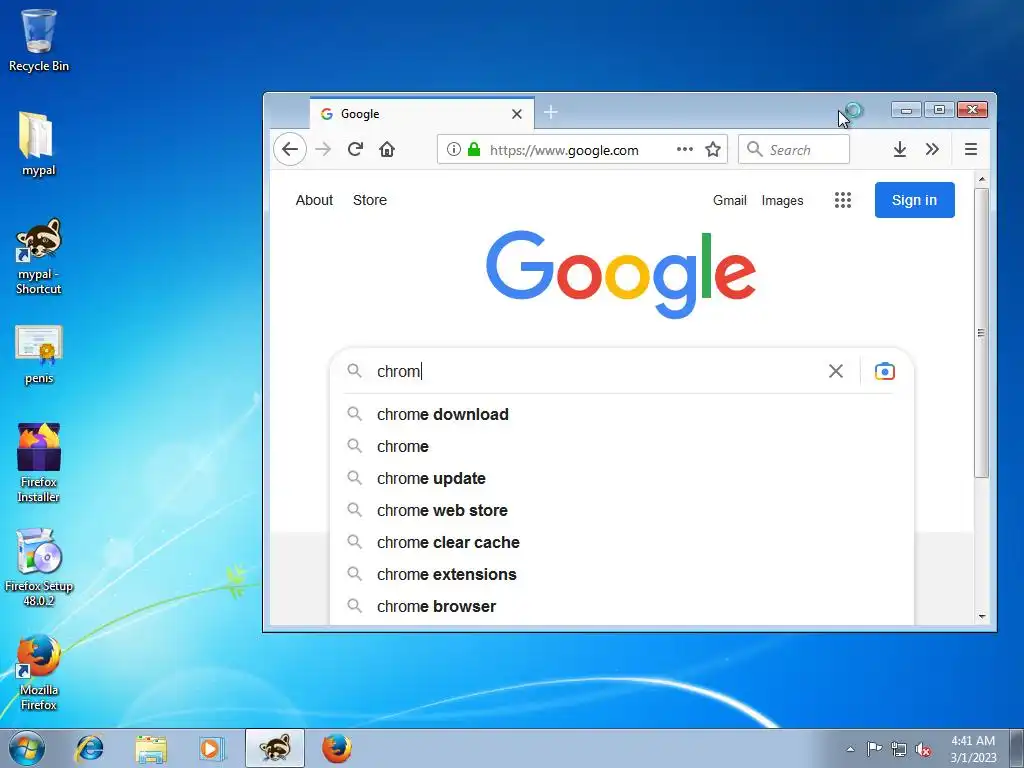Select the certificate file desktop icon
This screenshot has height=768, width=1024.
pos(39,355)
